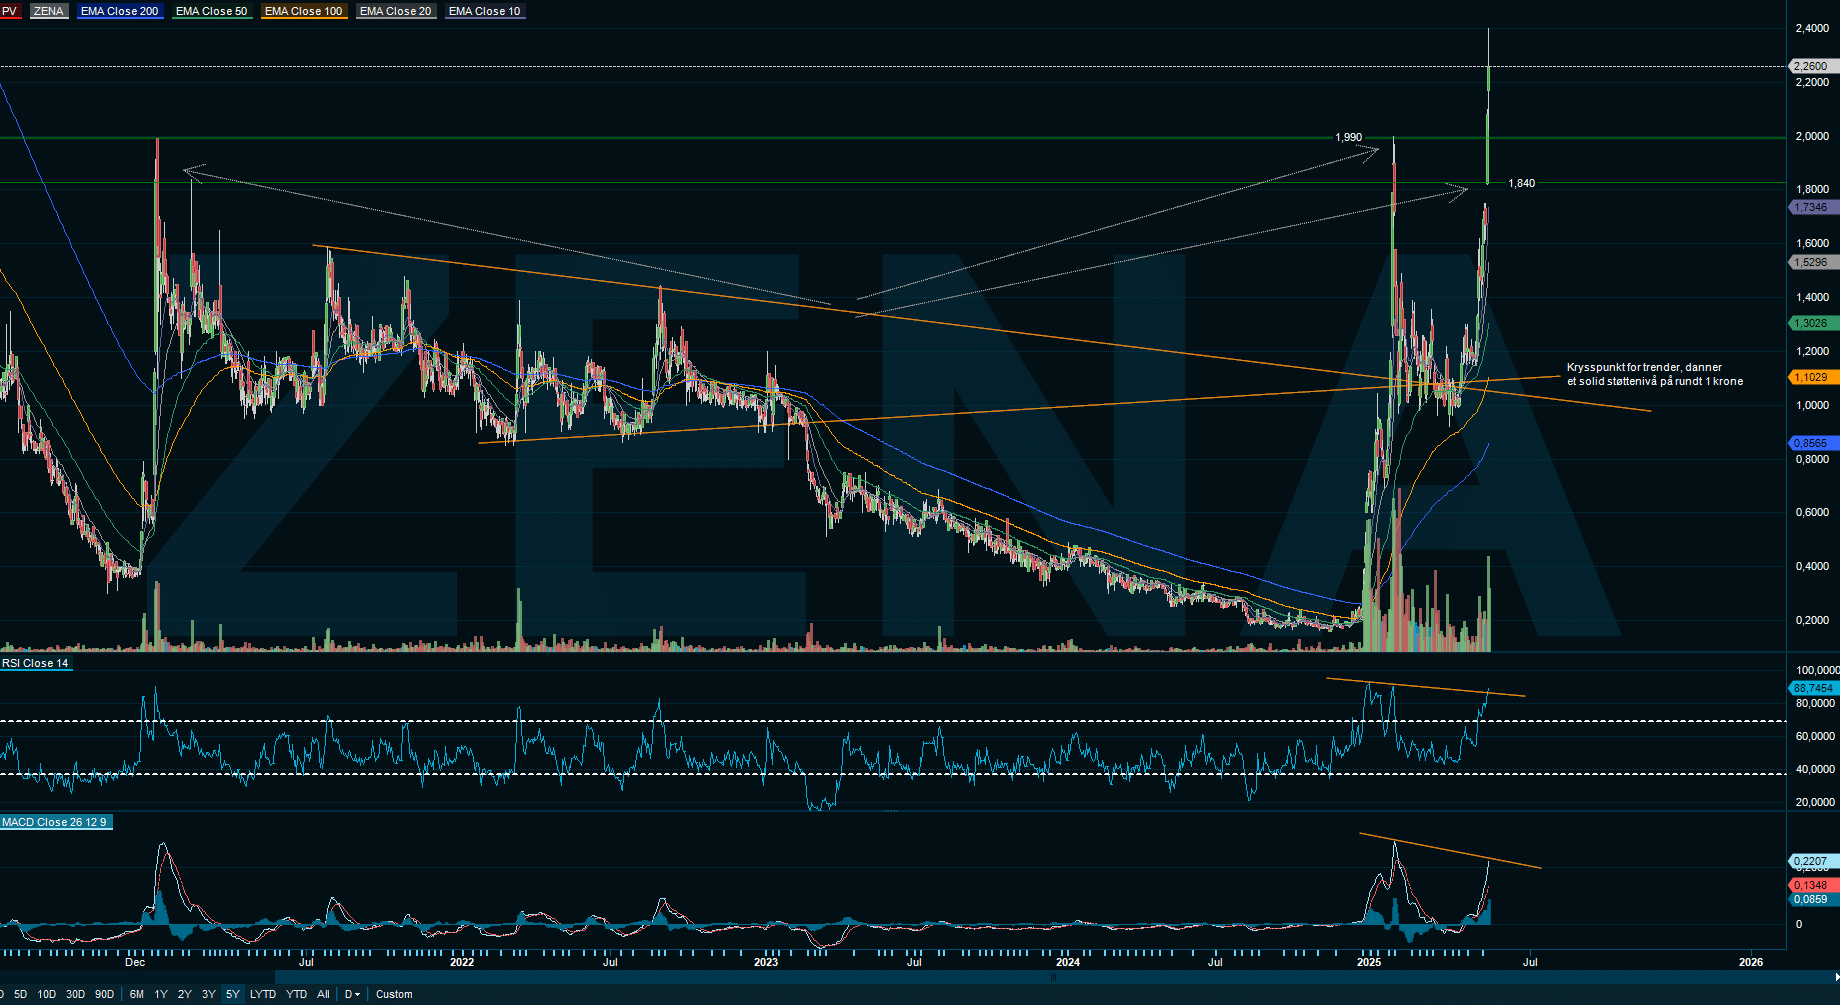Set chart range to 30D
The width and height of the screenshot is (1840, 1005).
click(x=75, y=994)
